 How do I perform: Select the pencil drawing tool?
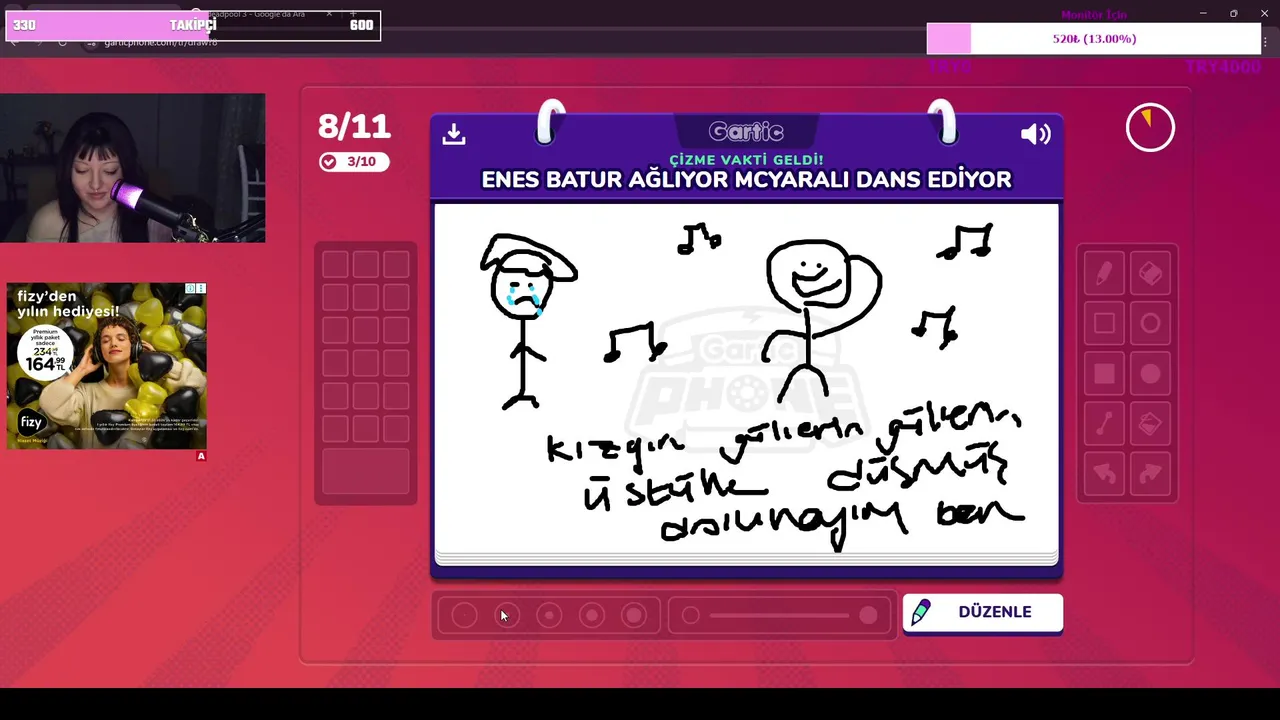(1104, 273)
